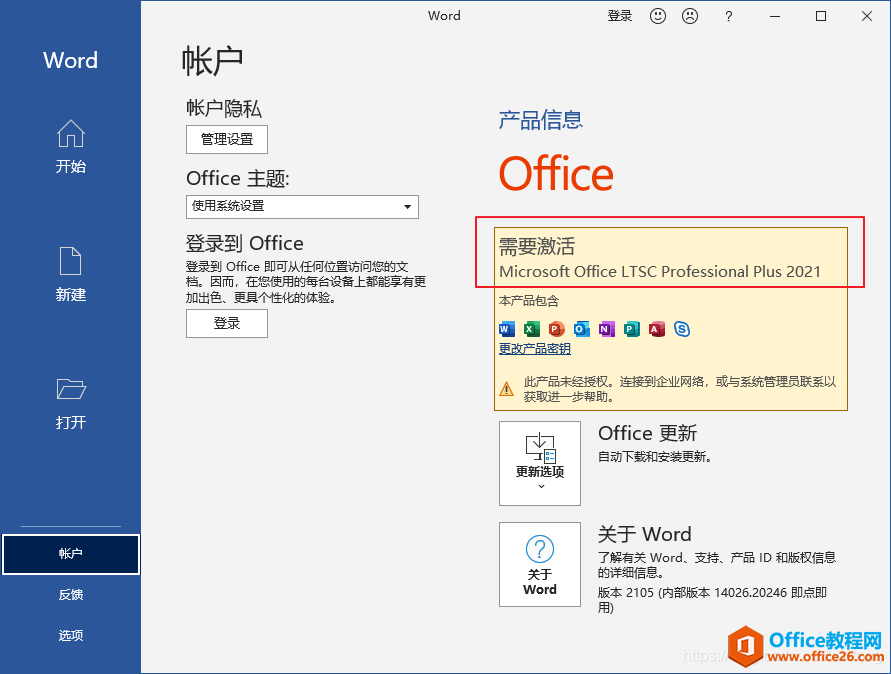This screenshot has height=674, width=891.
Task: Open the Access database icon
Action: click(x=657, y=329)
